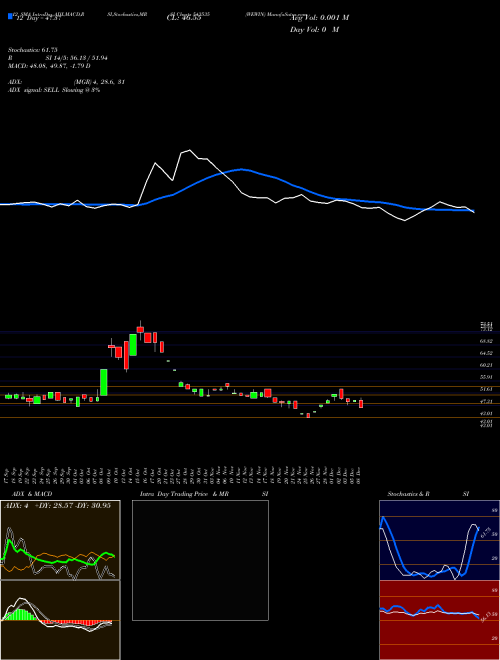Screen dimensions: 500x660
Task: Select the 'Day Vol: 0 M' text
Action: pos(314,30)
